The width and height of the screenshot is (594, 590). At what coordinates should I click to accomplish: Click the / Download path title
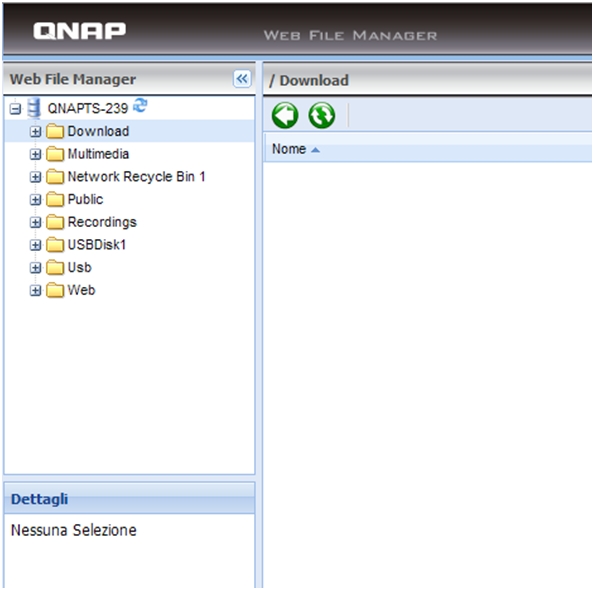click(309, 81)
